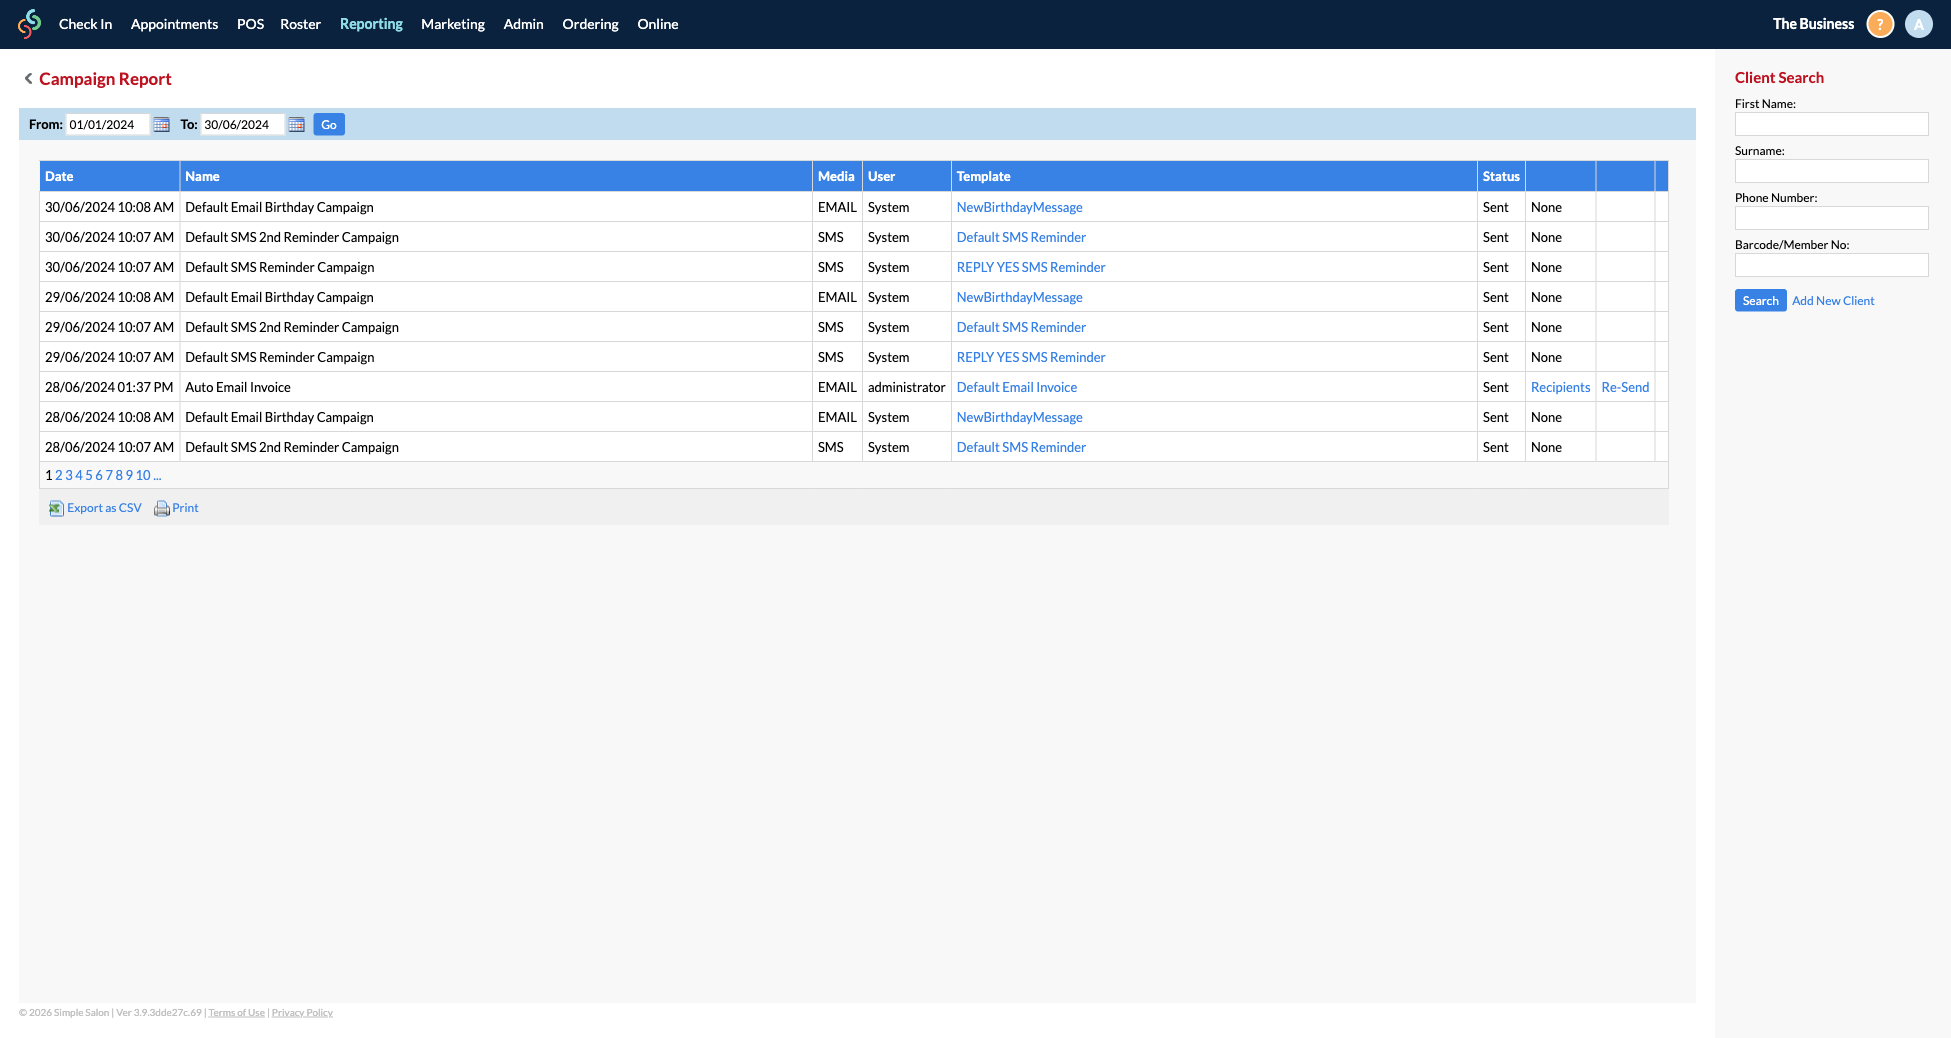Click the Simple Salon logo icon
The image size is (1951, 1038).
(30, 24)
